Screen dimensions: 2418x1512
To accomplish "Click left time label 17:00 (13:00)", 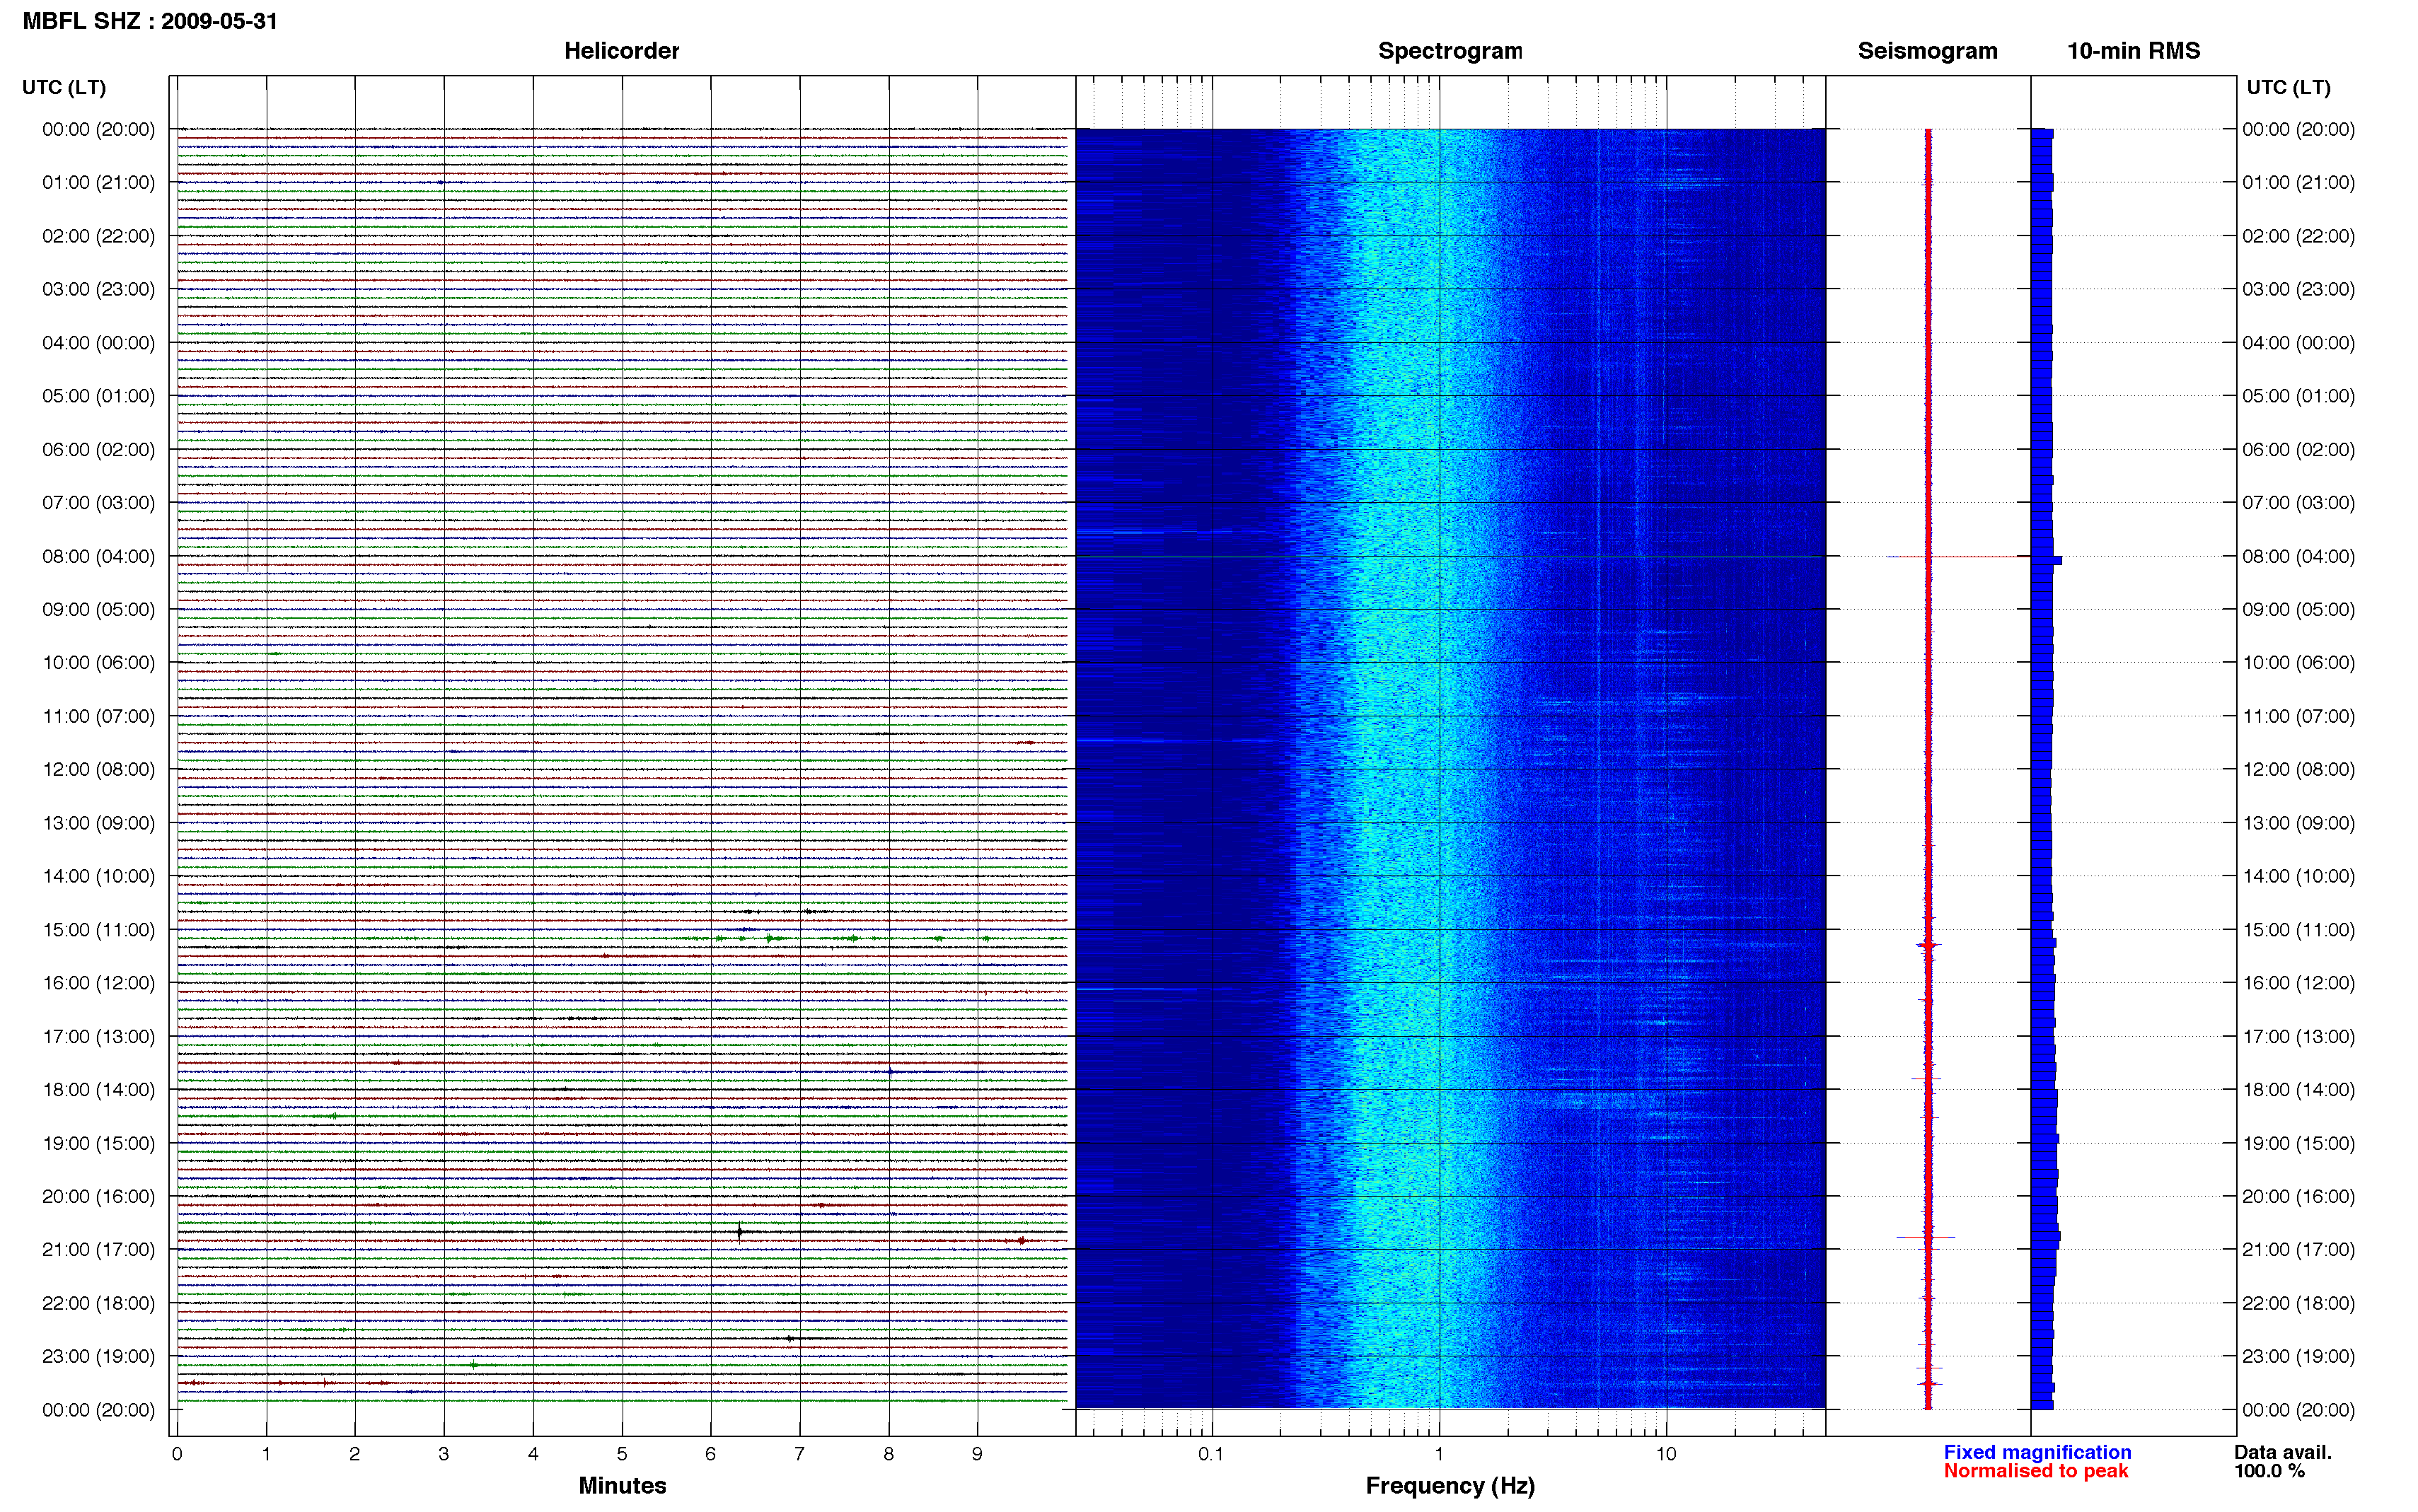I will click(98, 1036).
